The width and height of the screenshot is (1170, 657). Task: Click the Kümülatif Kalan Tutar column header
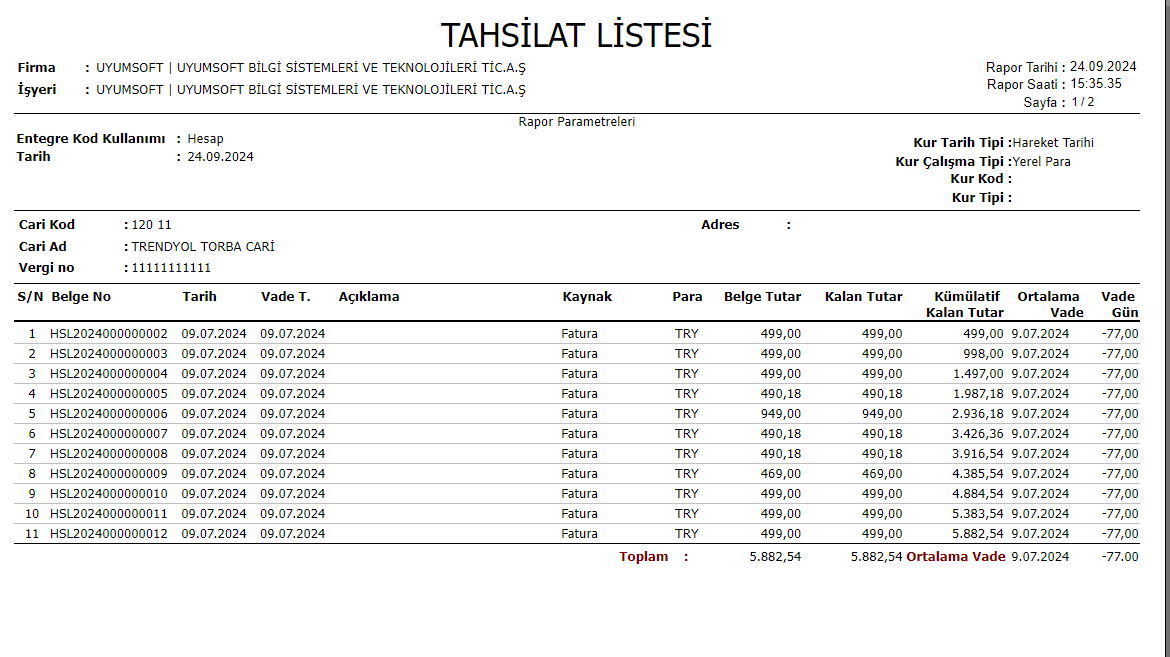[965, 305]
